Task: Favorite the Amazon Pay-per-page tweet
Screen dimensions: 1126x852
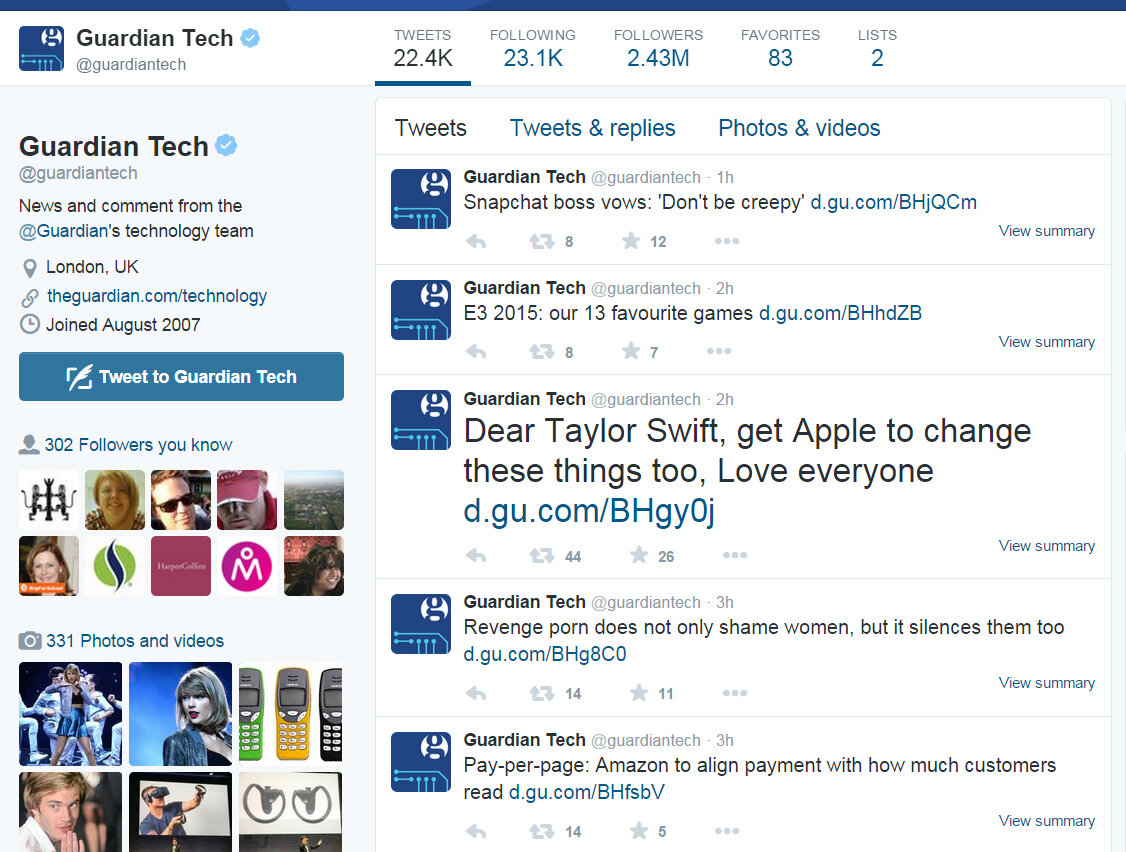Action: (638, 830)
